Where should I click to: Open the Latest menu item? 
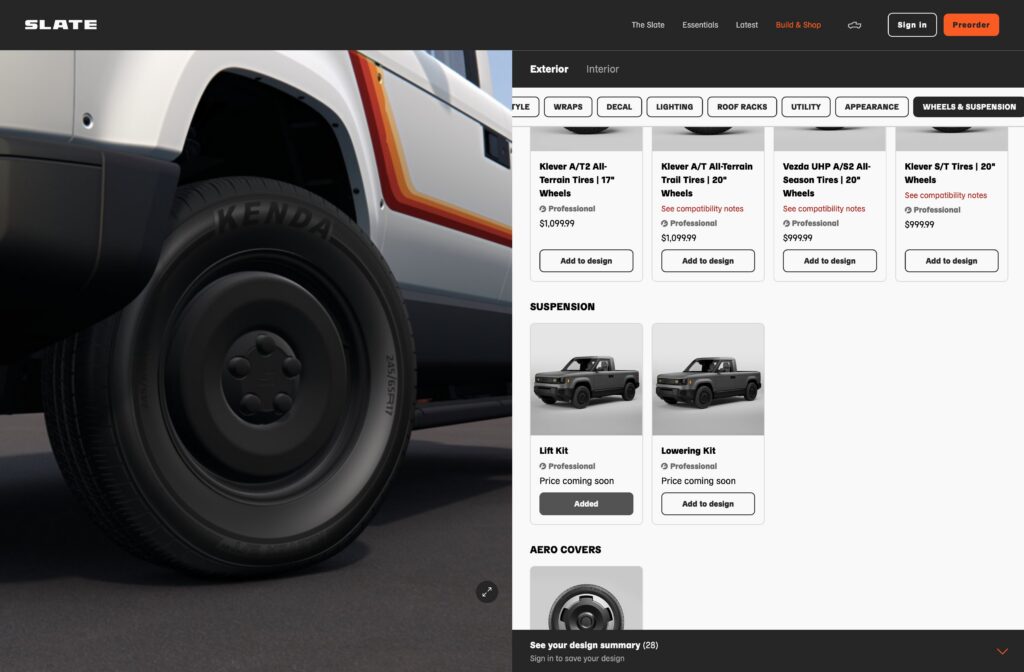coord(746,25)
